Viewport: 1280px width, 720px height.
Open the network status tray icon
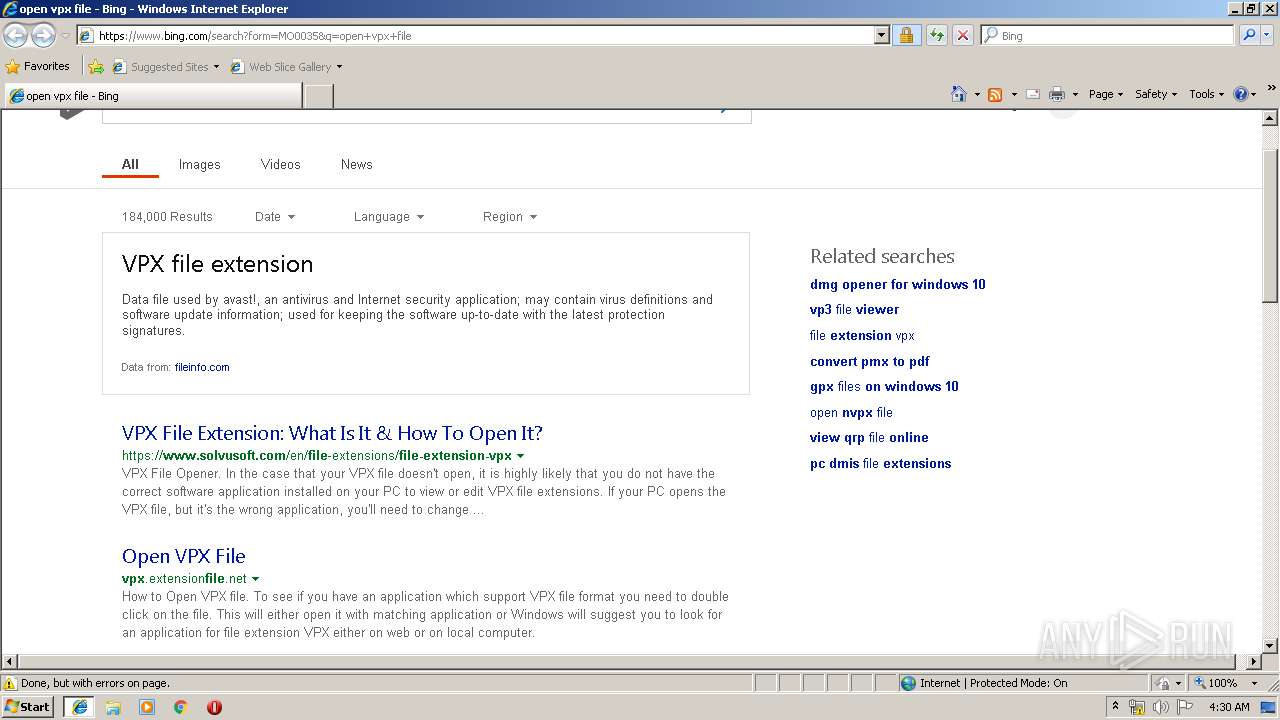1137,707
